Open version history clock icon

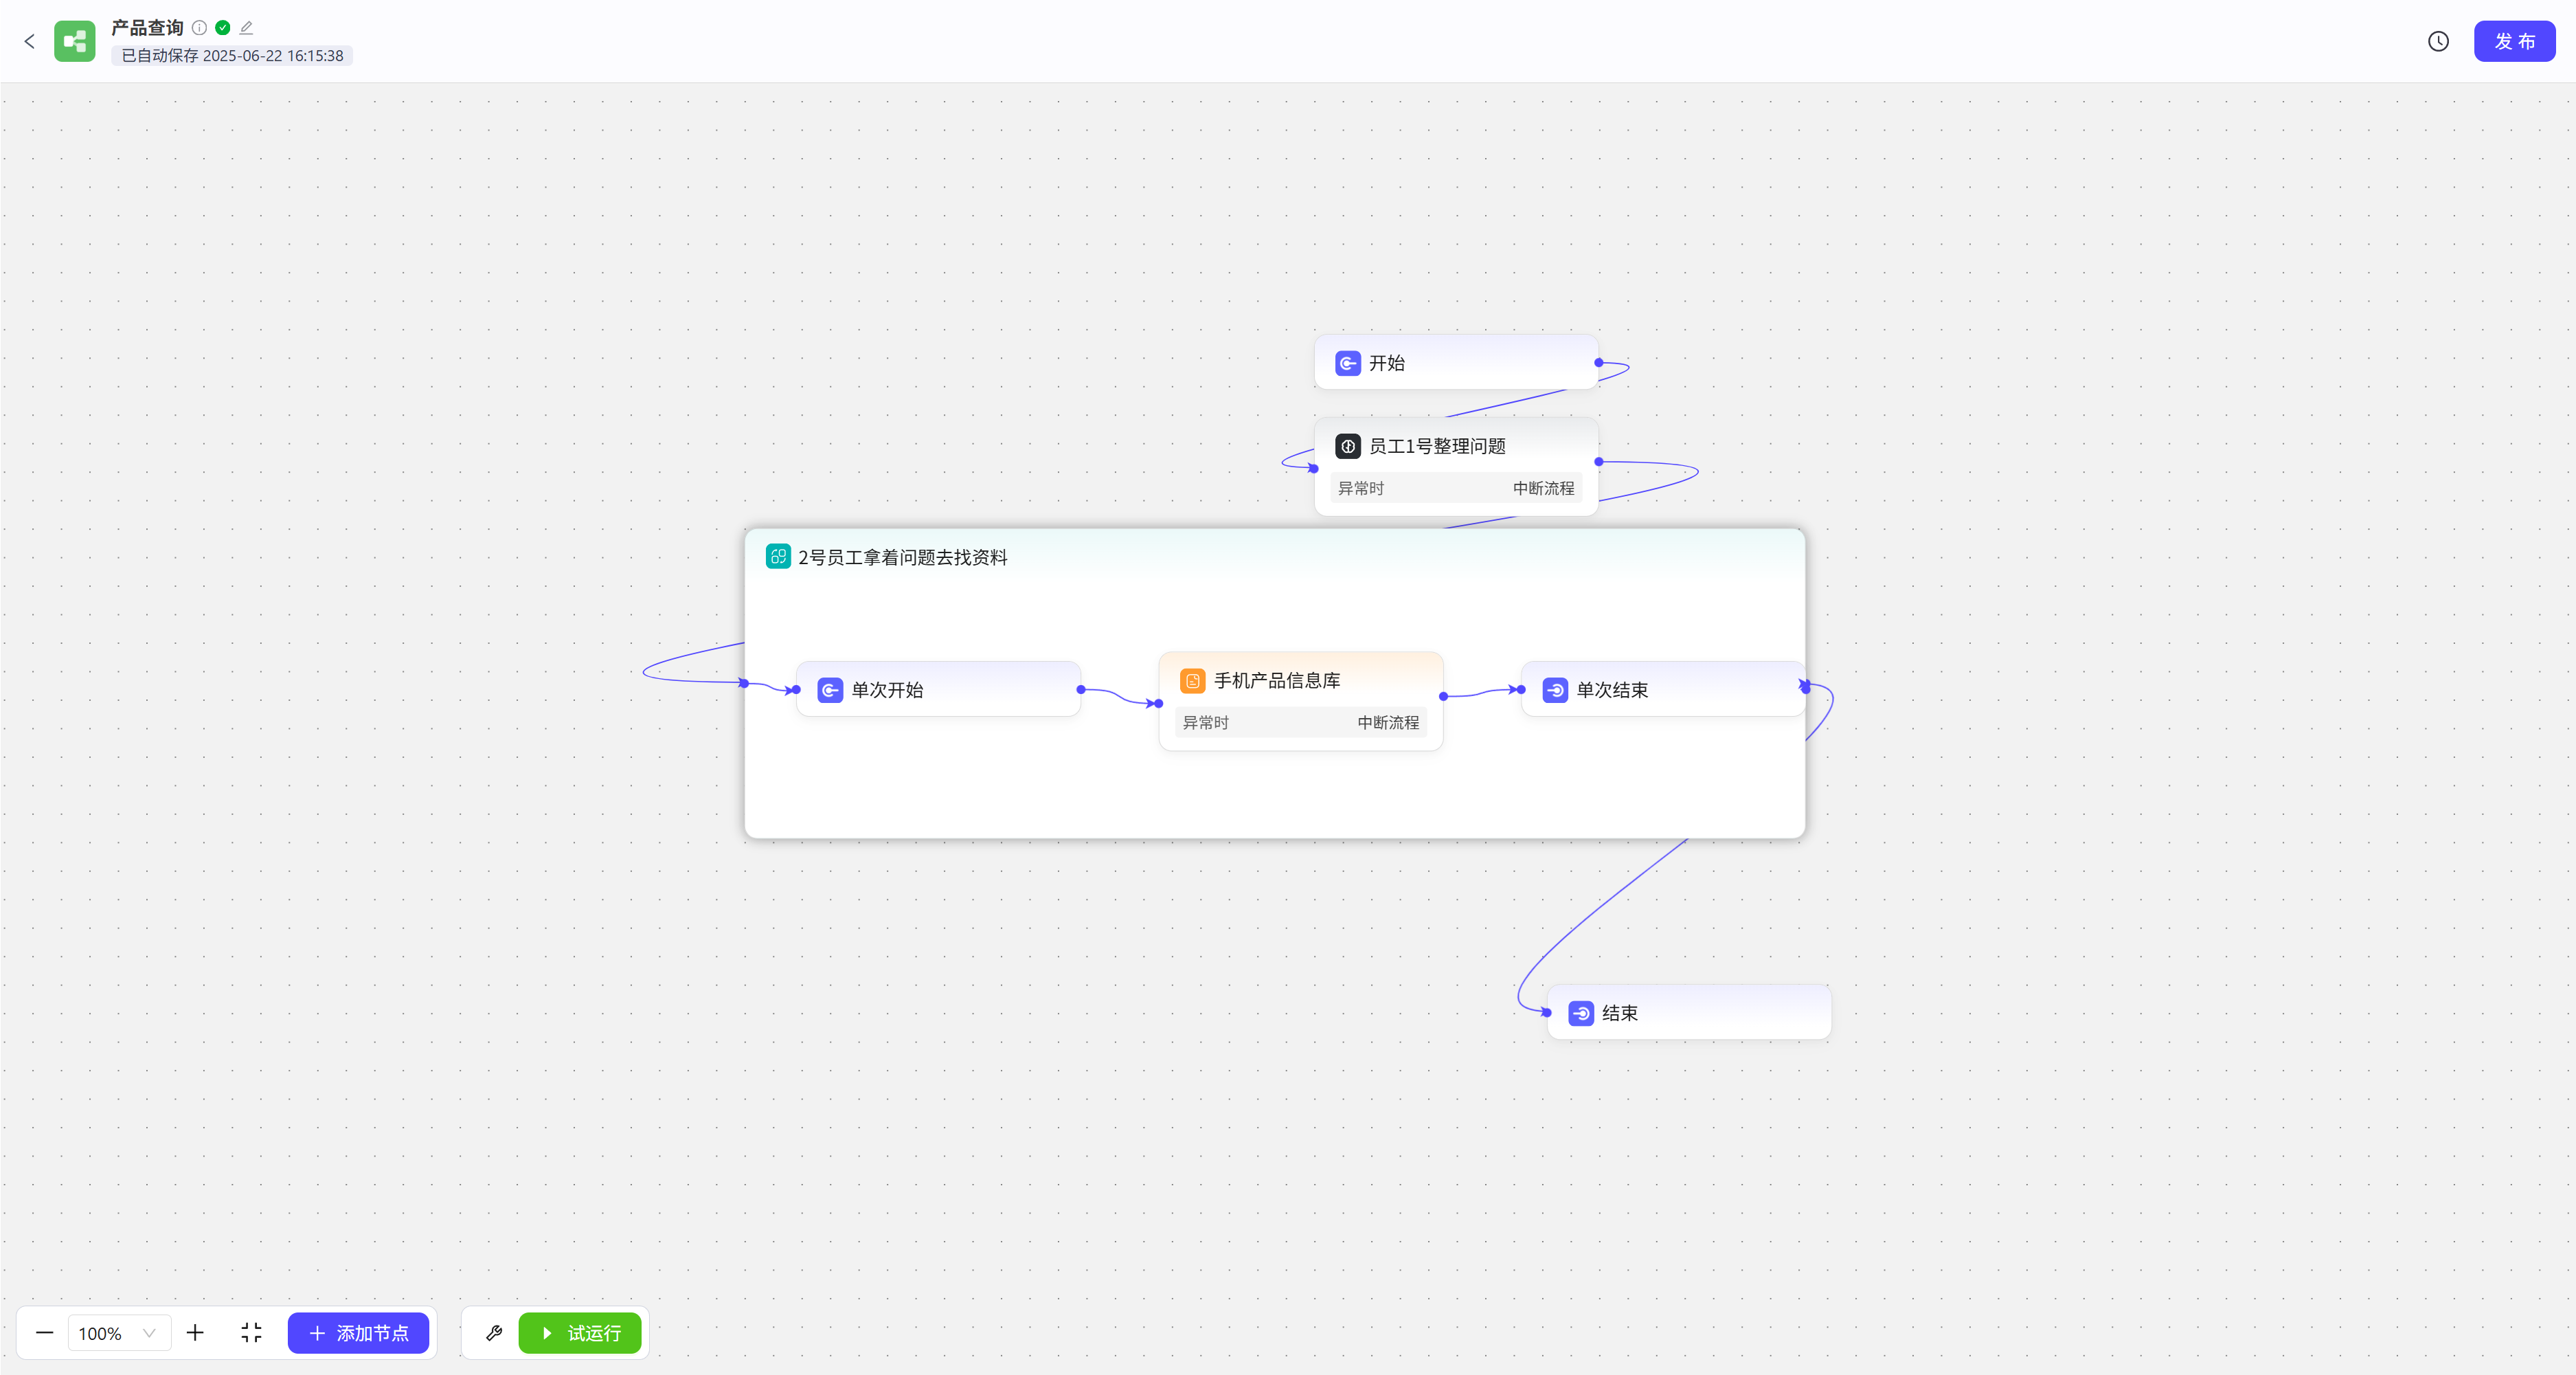point(2438,41)
